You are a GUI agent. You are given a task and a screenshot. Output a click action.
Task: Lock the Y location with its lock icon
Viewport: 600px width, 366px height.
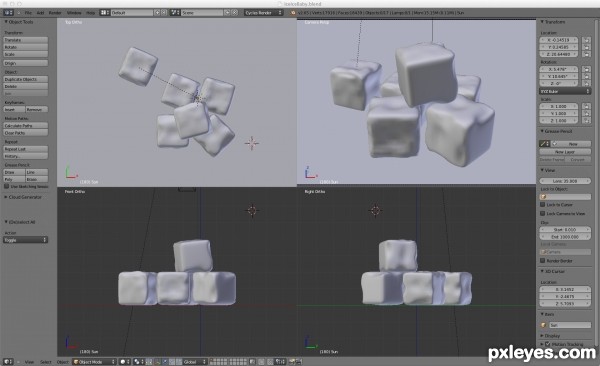point(586,47)
